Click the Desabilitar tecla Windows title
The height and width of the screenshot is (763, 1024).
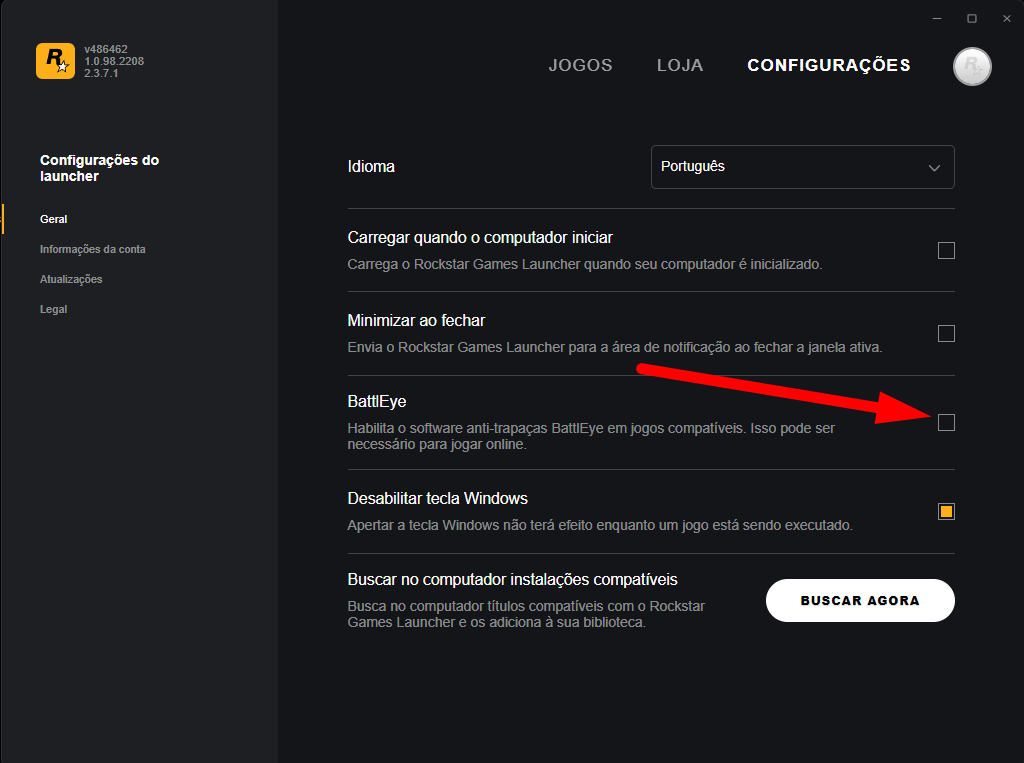coord(438,498)
